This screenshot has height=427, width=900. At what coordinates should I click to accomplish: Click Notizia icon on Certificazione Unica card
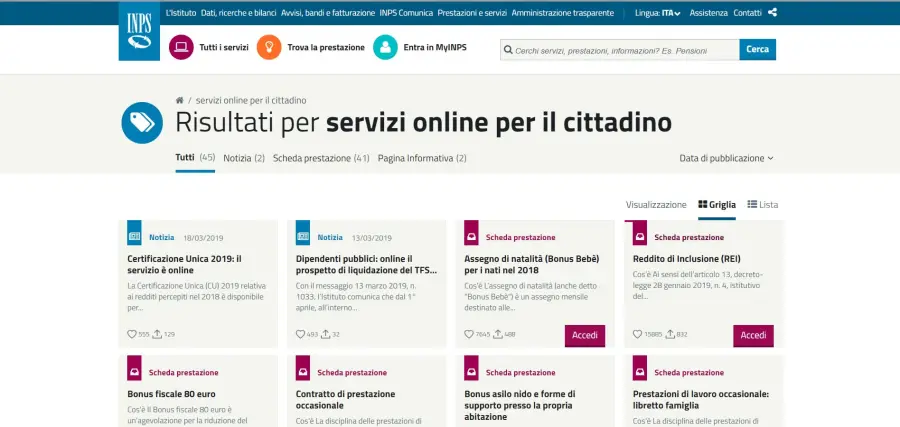tap(134, 233)
